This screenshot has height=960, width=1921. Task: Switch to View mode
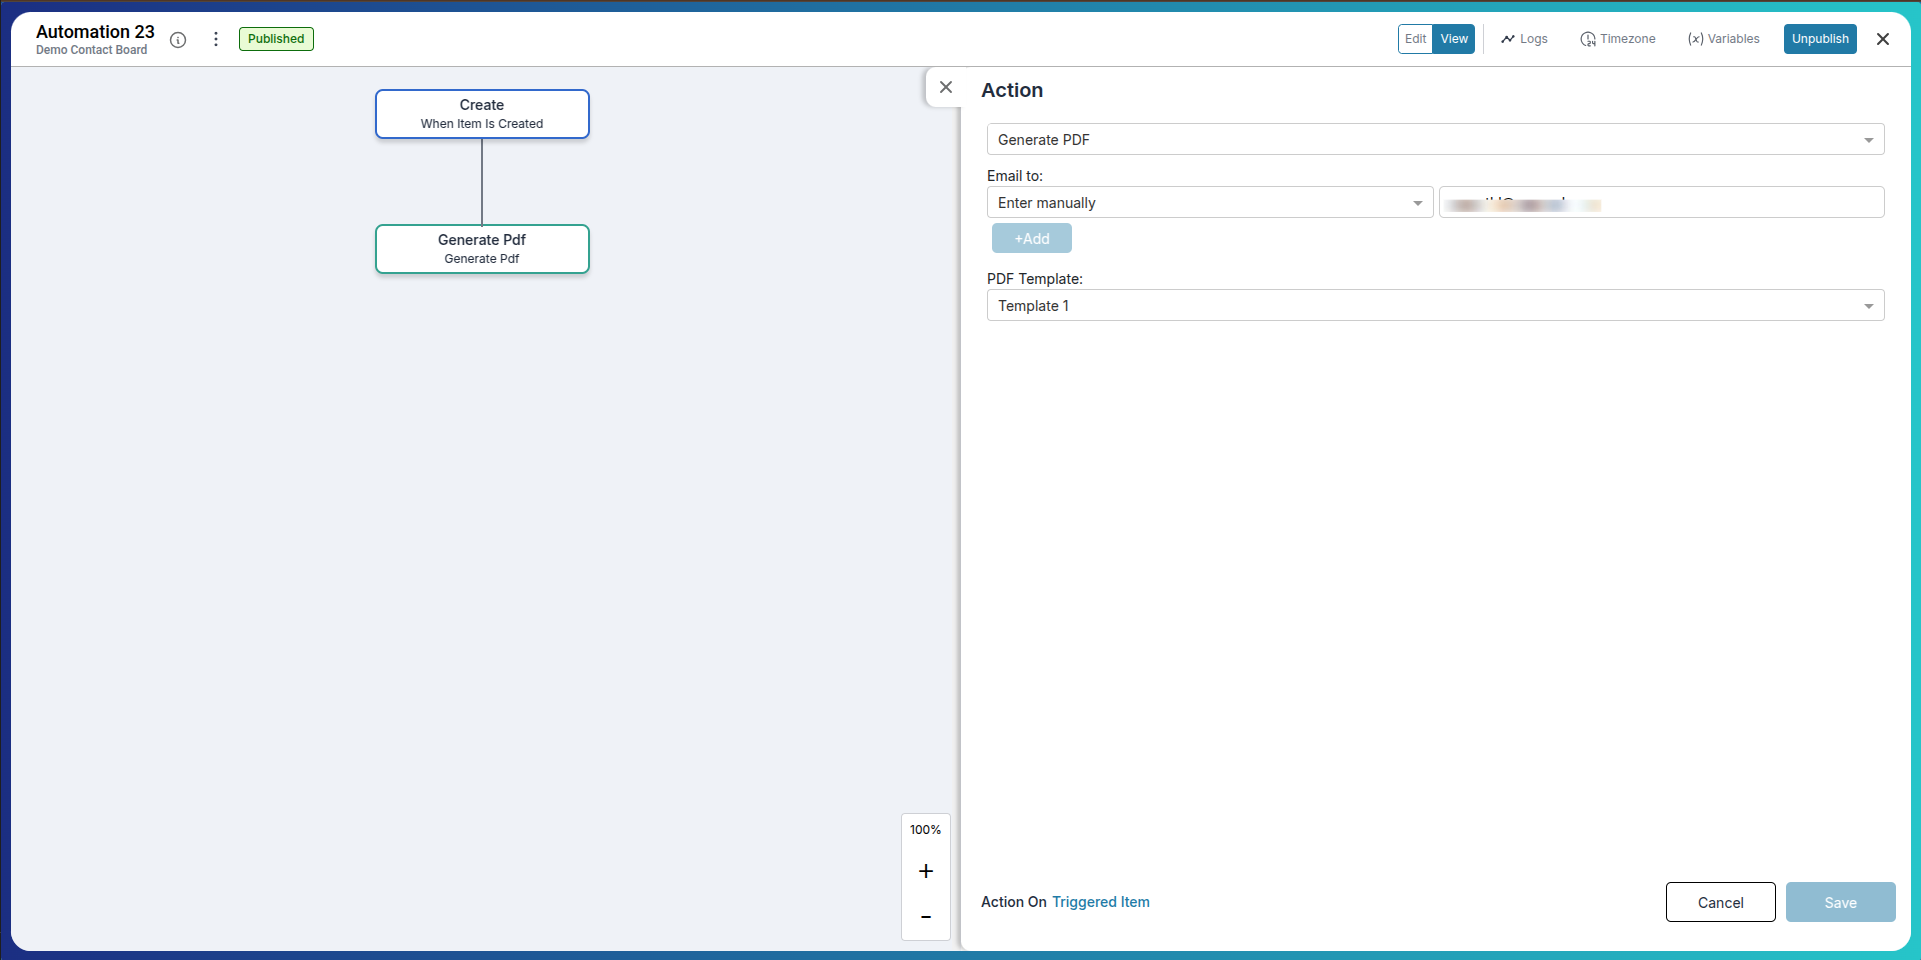tap(1454, 39)
